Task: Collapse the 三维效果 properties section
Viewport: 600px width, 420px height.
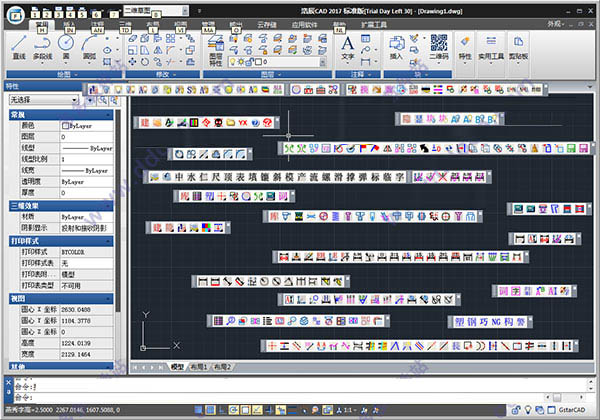Action: click(109, 206)
